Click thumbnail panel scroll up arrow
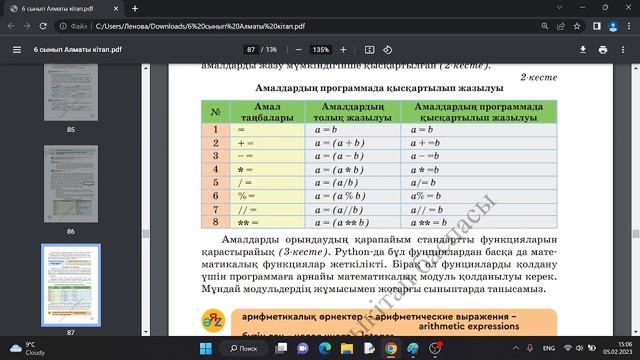This screenshot has width=640, height=360. click(146, 68)
